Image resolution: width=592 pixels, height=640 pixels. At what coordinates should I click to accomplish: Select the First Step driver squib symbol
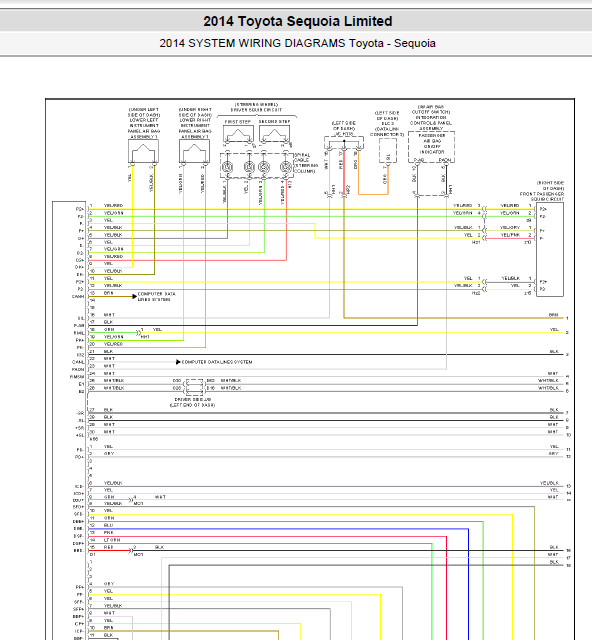238,134
